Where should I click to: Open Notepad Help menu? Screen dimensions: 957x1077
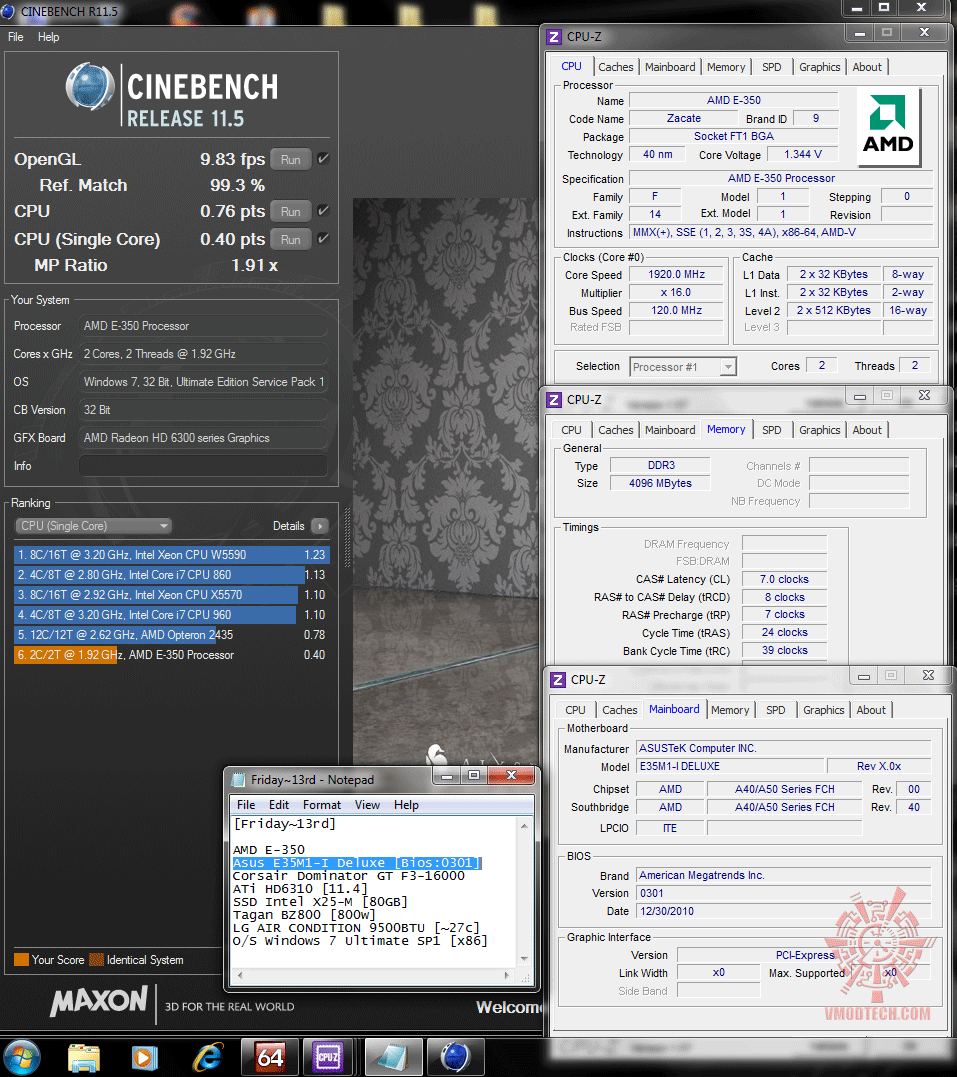click(406, 805)
